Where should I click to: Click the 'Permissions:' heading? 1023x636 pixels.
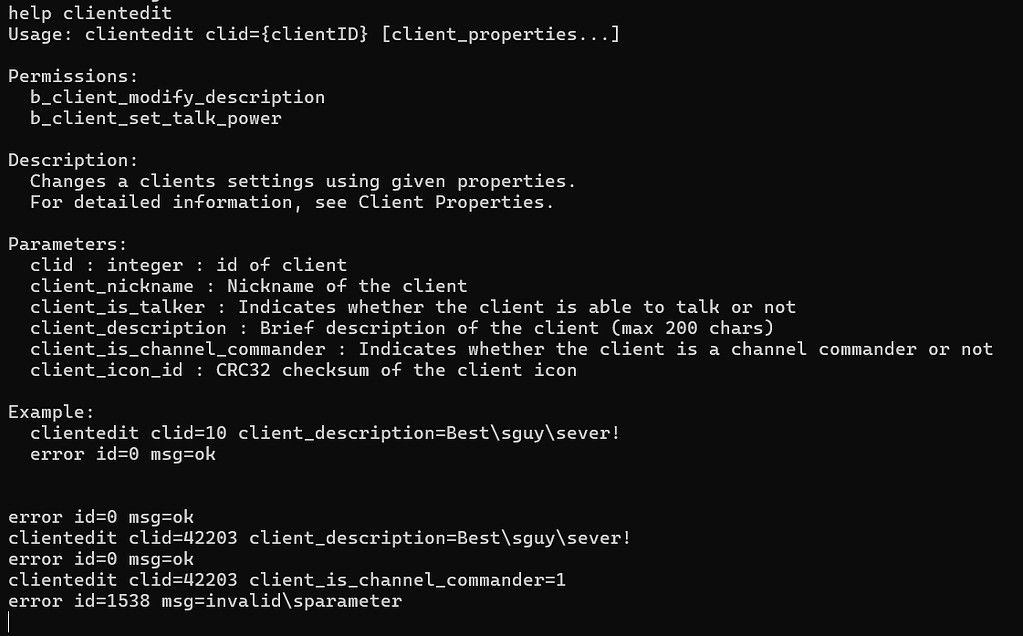pyautogui.click(x=73, y=76)
